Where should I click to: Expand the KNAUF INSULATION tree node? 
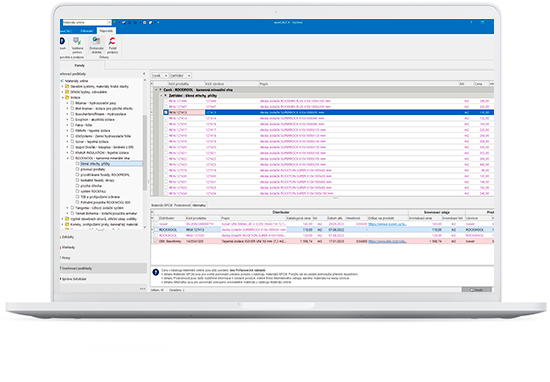click(68, 153)
